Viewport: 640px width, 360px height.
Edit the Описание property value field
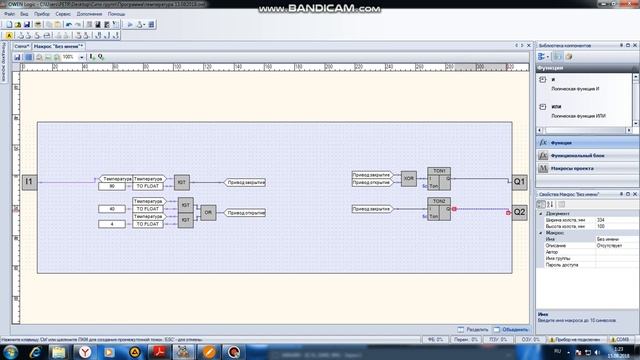[617, 246]
